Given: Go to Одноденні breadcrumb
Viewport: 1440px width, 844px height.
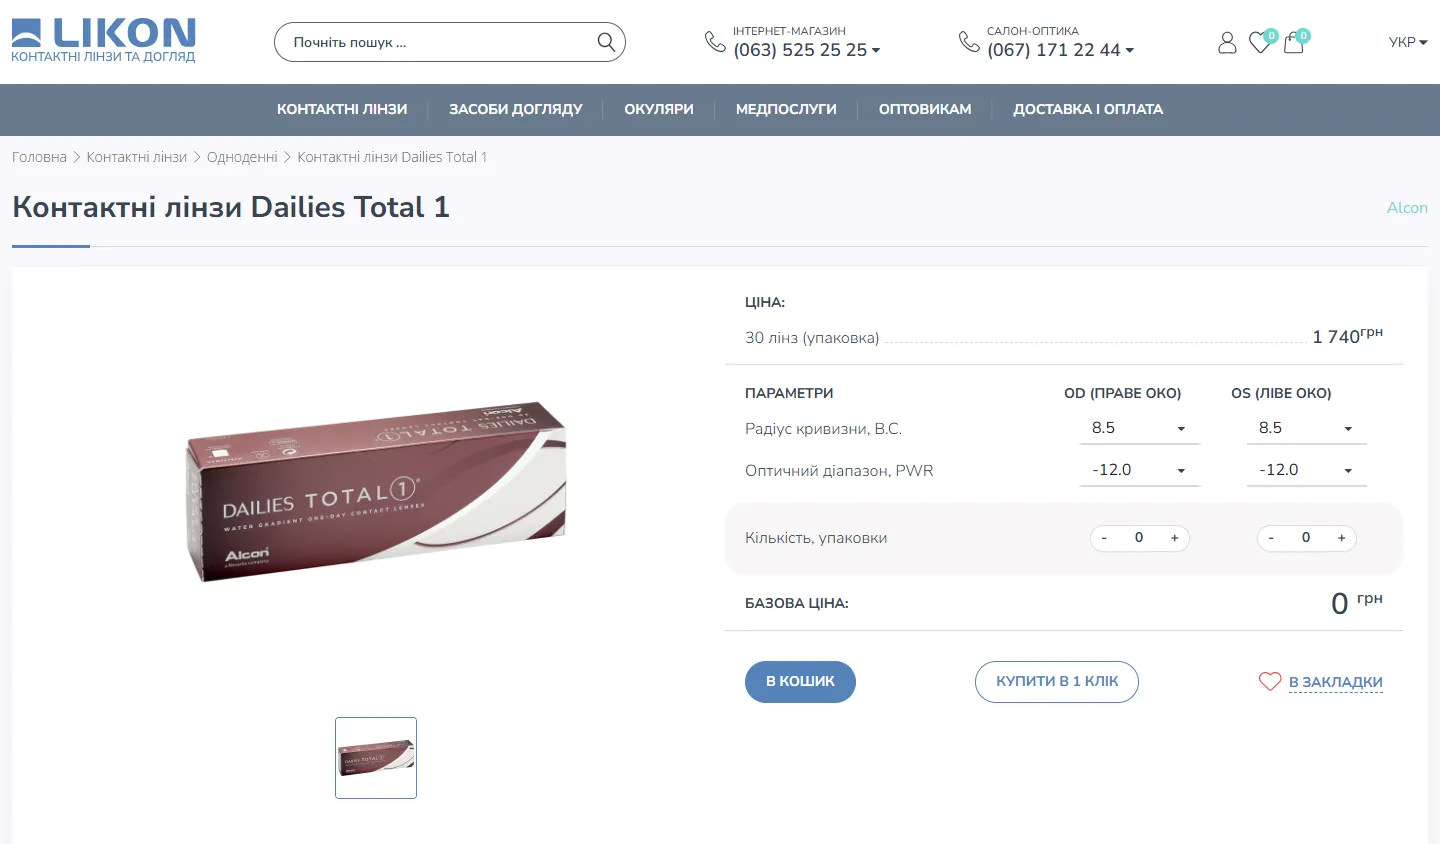Looking at the screenshot, I should (242, 157).
